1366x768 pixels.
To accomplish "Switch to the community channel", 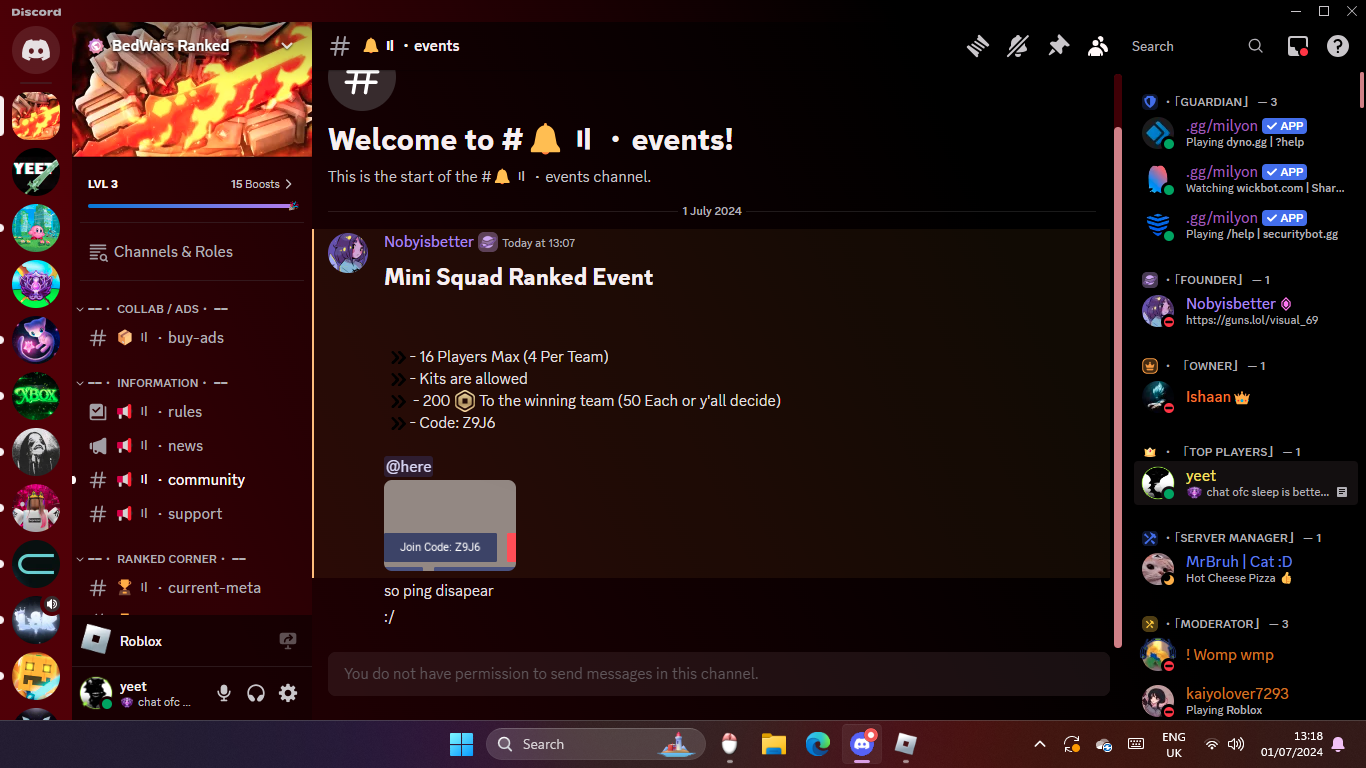I will (192, 480).
